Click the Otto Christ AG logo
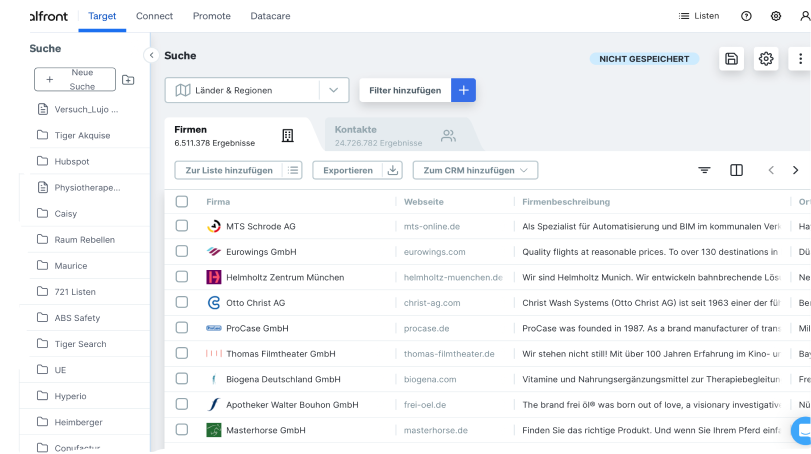Viewport: 811px width, 454px height. [x=214, y=302]
